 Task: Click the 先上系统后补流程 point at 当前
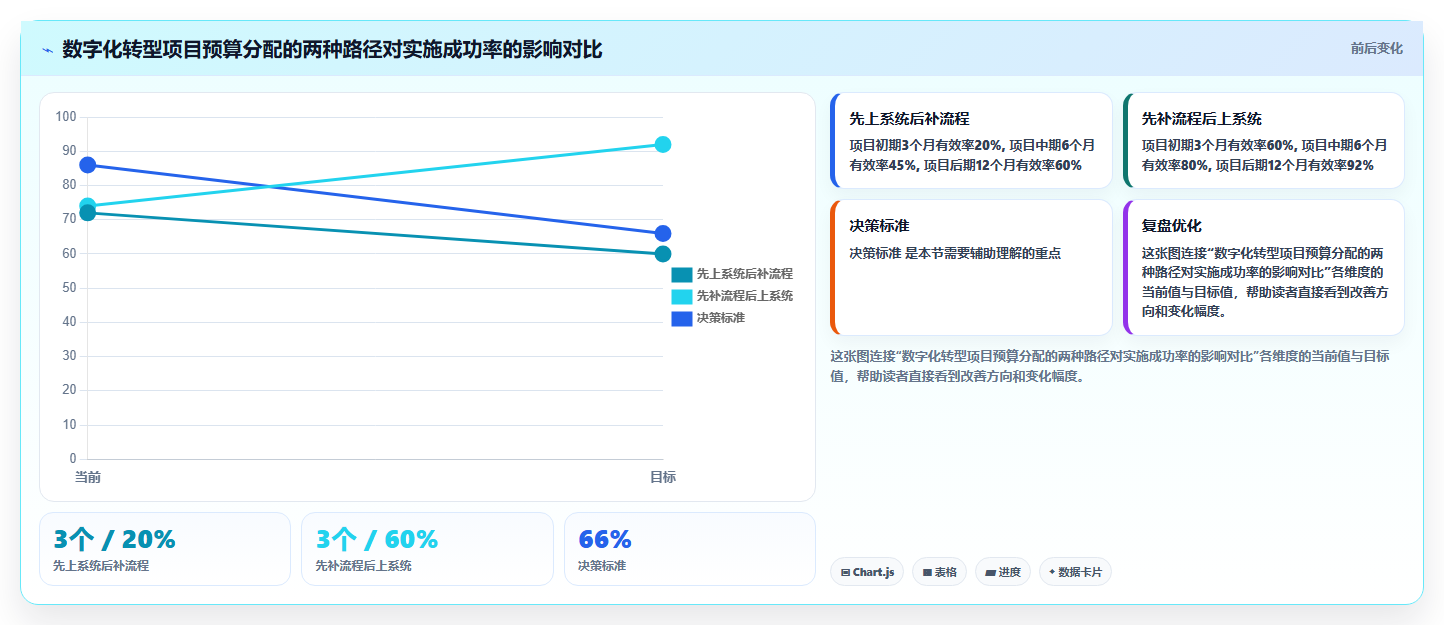pyautogui.click(x=88, y=213)
